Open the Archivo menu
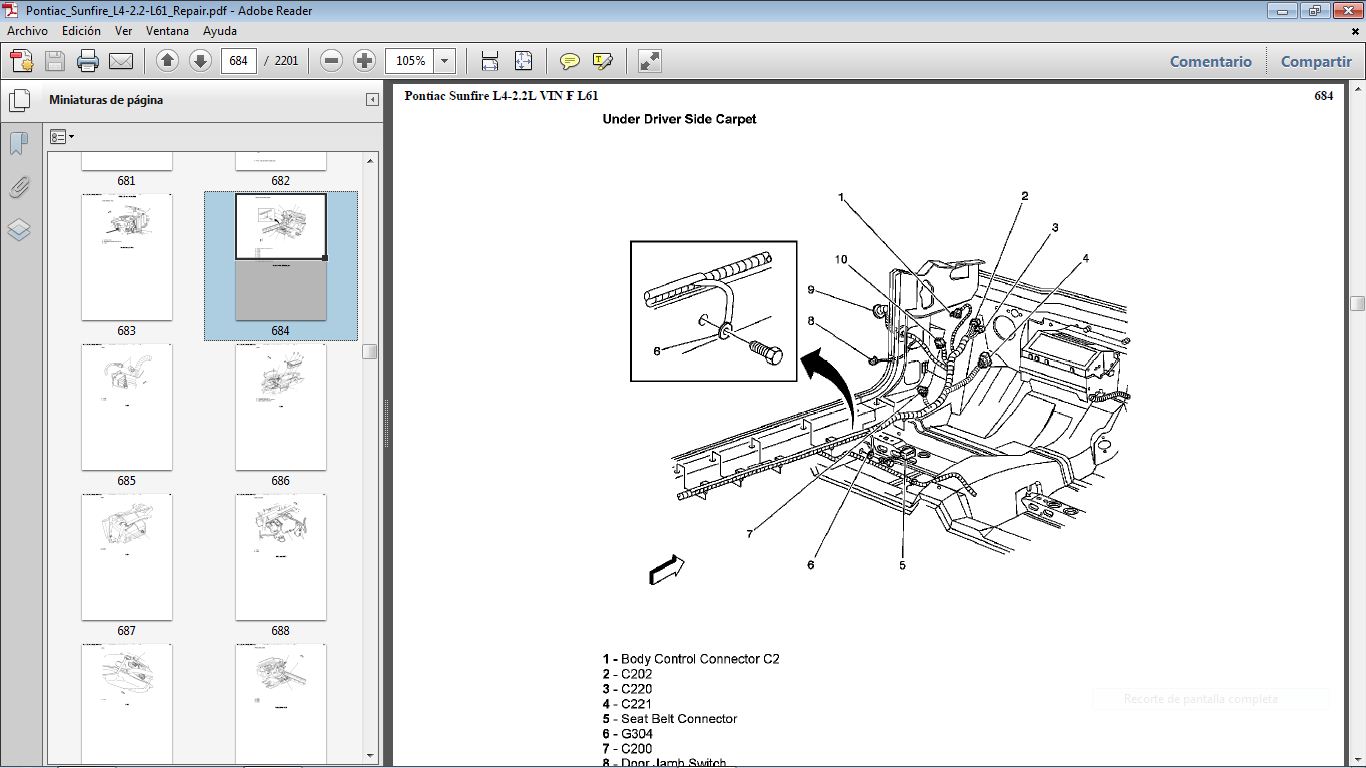 point(26,30)
